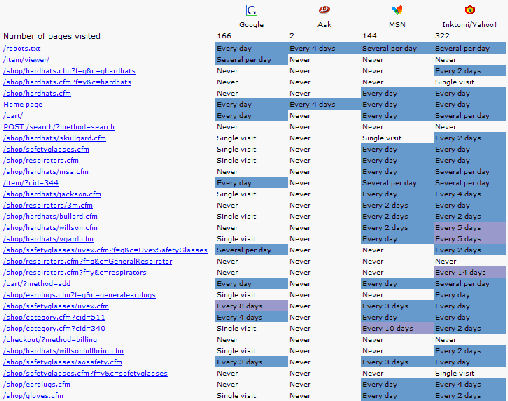Open the /shop/hardhats/willson.cfm link
Image resolution: width=508 pixels, height=401 pixels.
point(50,228)
